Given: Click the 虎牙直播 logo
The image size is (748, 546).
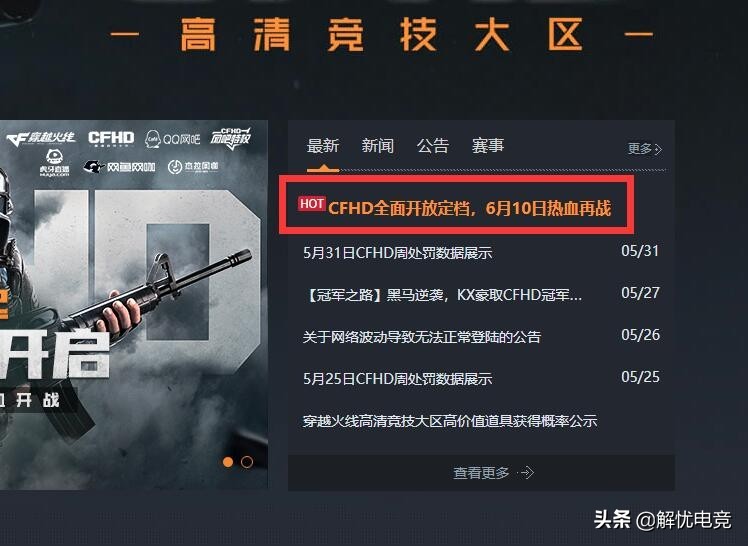Looking at the screenshot, I should pos(54,163).
